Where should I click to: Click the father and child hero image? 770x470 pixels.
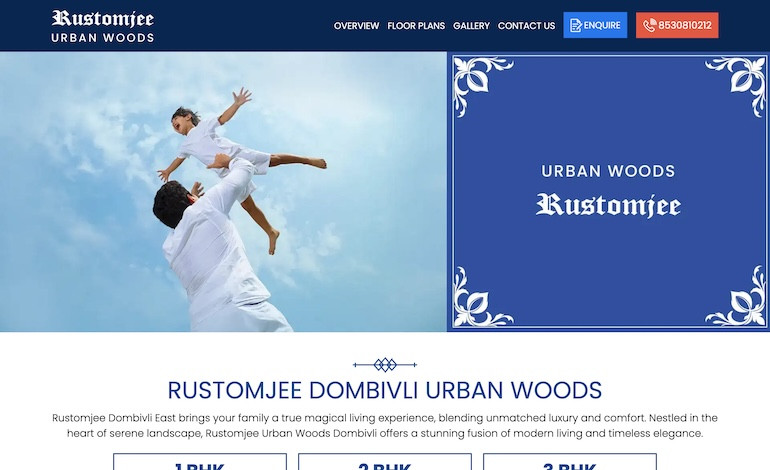[223, 192]
